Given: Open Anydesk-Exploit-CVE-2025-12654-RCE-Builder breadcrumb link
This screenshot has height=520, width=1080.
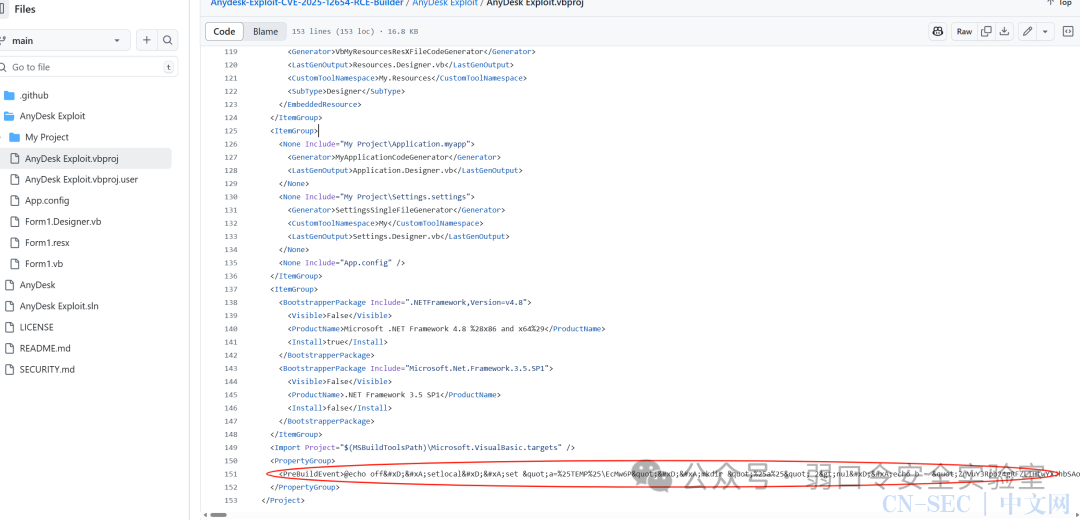Looking at the screenshot, I should tap(308, 3).
